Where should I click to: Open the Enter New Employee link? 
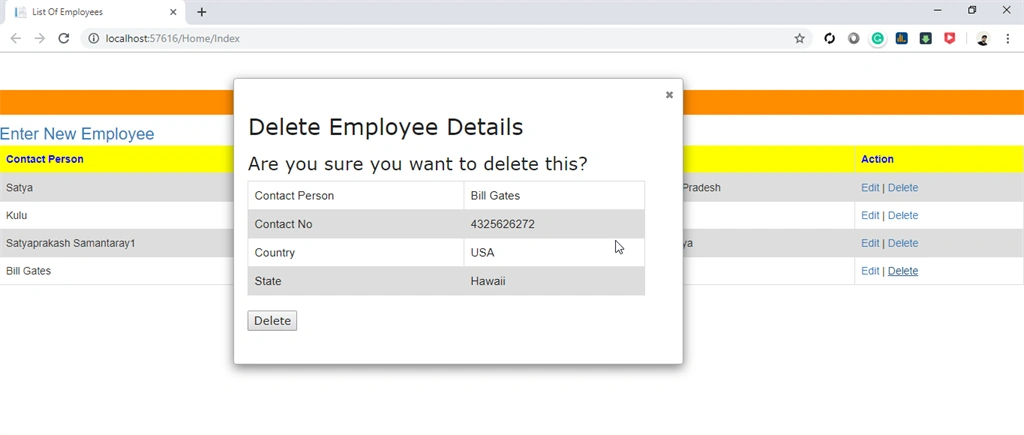click(x=77, y=134)
